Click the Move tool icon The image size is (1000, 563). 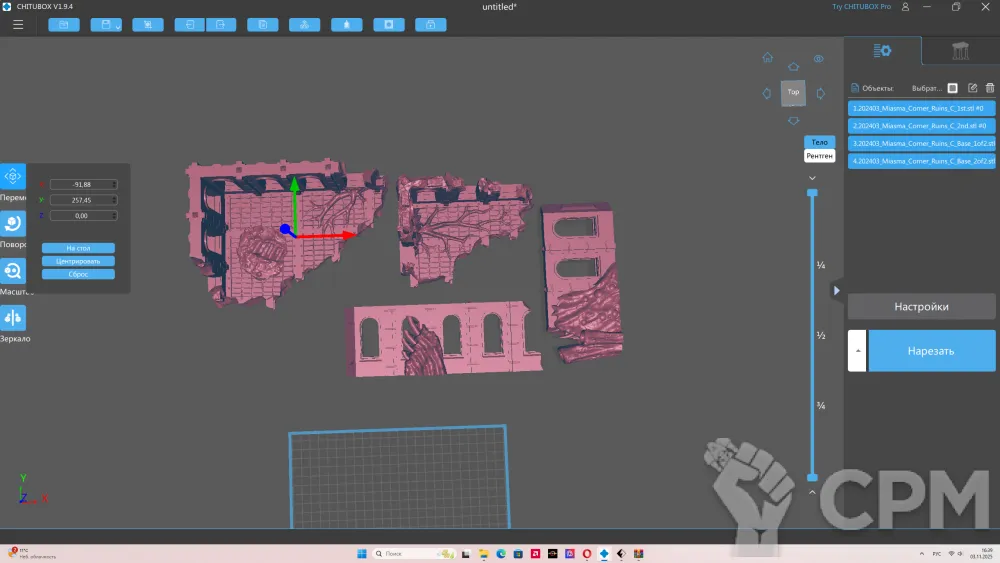pos(13,177)
